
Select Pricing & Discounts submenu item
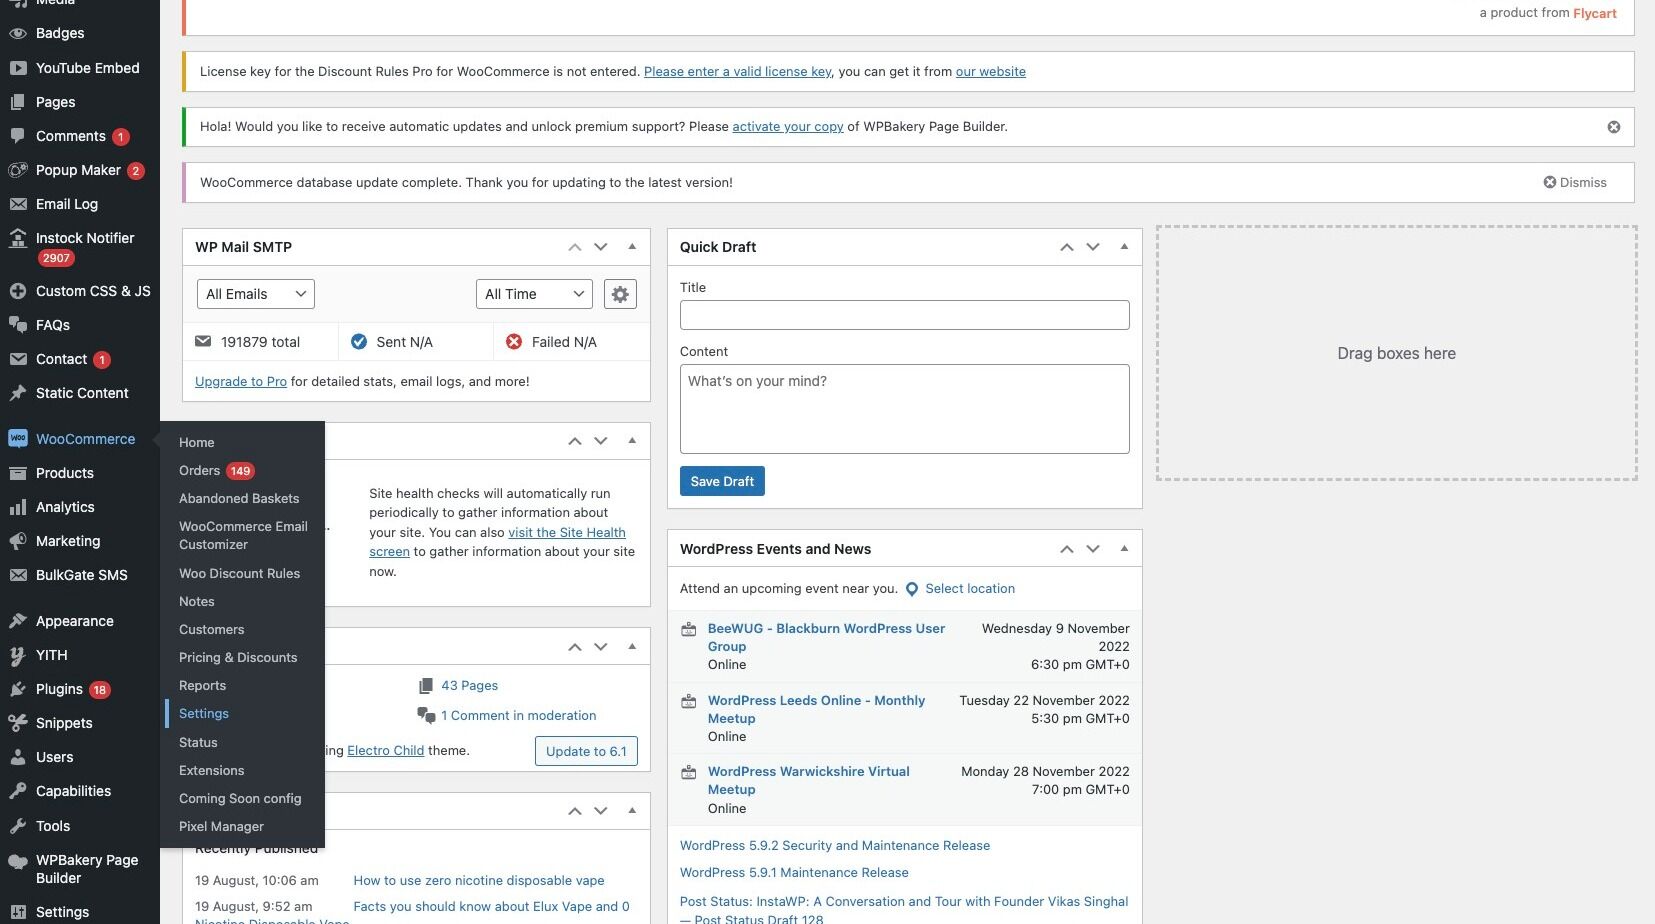[x=238, y=657]
